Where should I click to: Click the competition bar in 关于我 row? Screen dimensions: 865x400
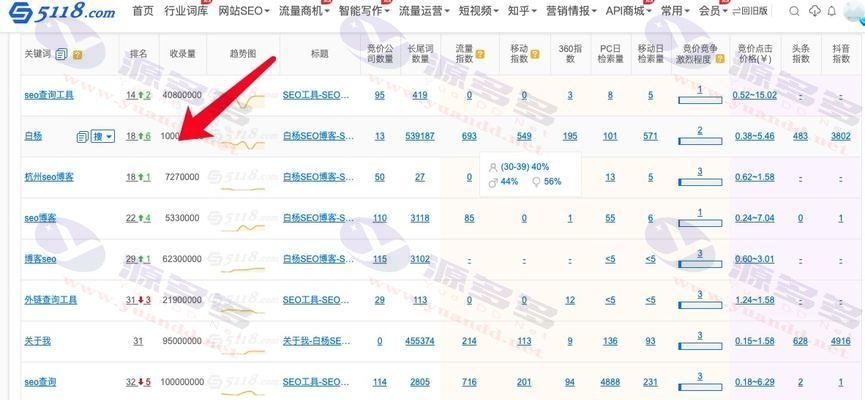700,346
